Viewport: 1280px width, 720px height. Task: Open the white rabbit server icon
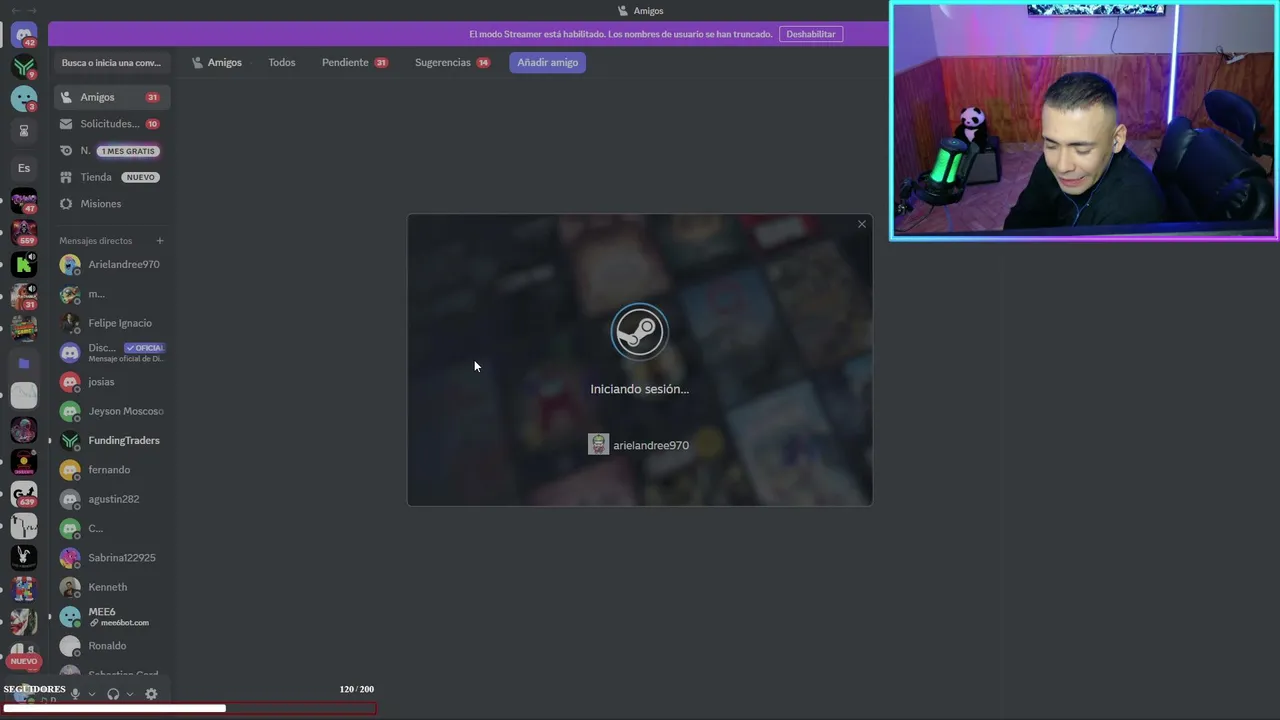pyautogui.click(x=24, y=557)
